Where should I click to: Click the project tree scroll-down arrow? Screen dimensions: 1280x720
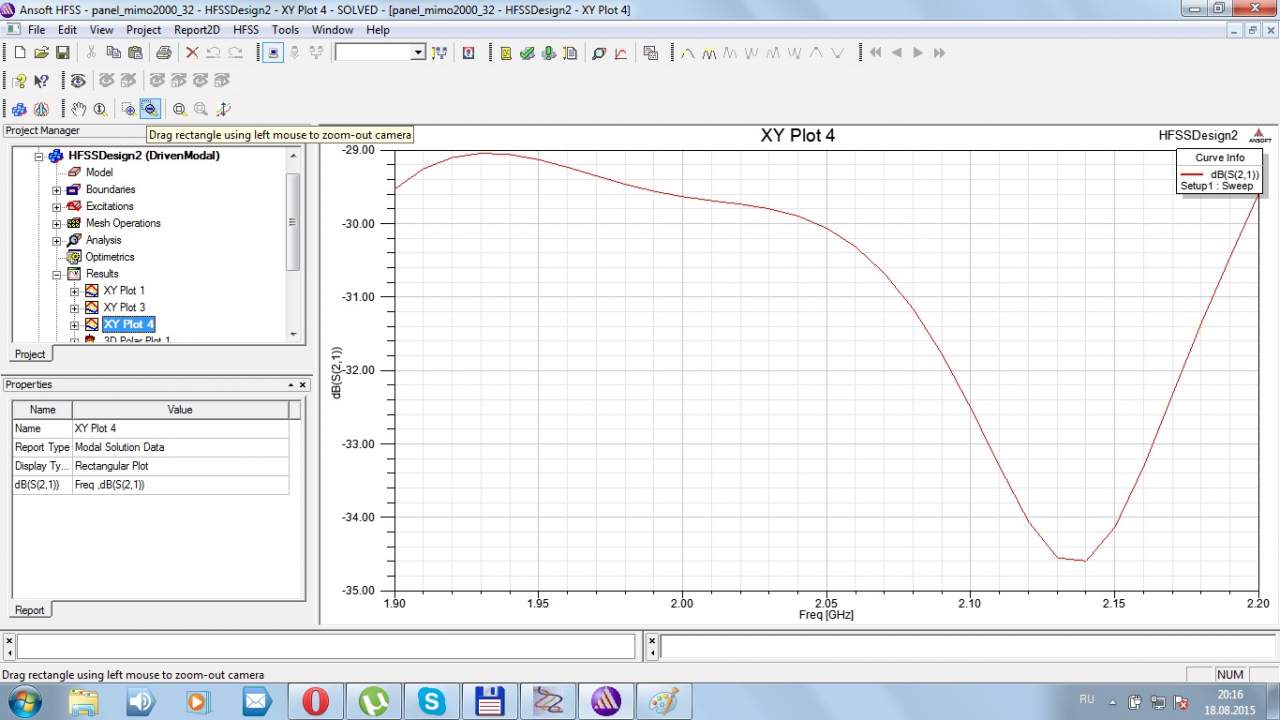pos(293,334)
